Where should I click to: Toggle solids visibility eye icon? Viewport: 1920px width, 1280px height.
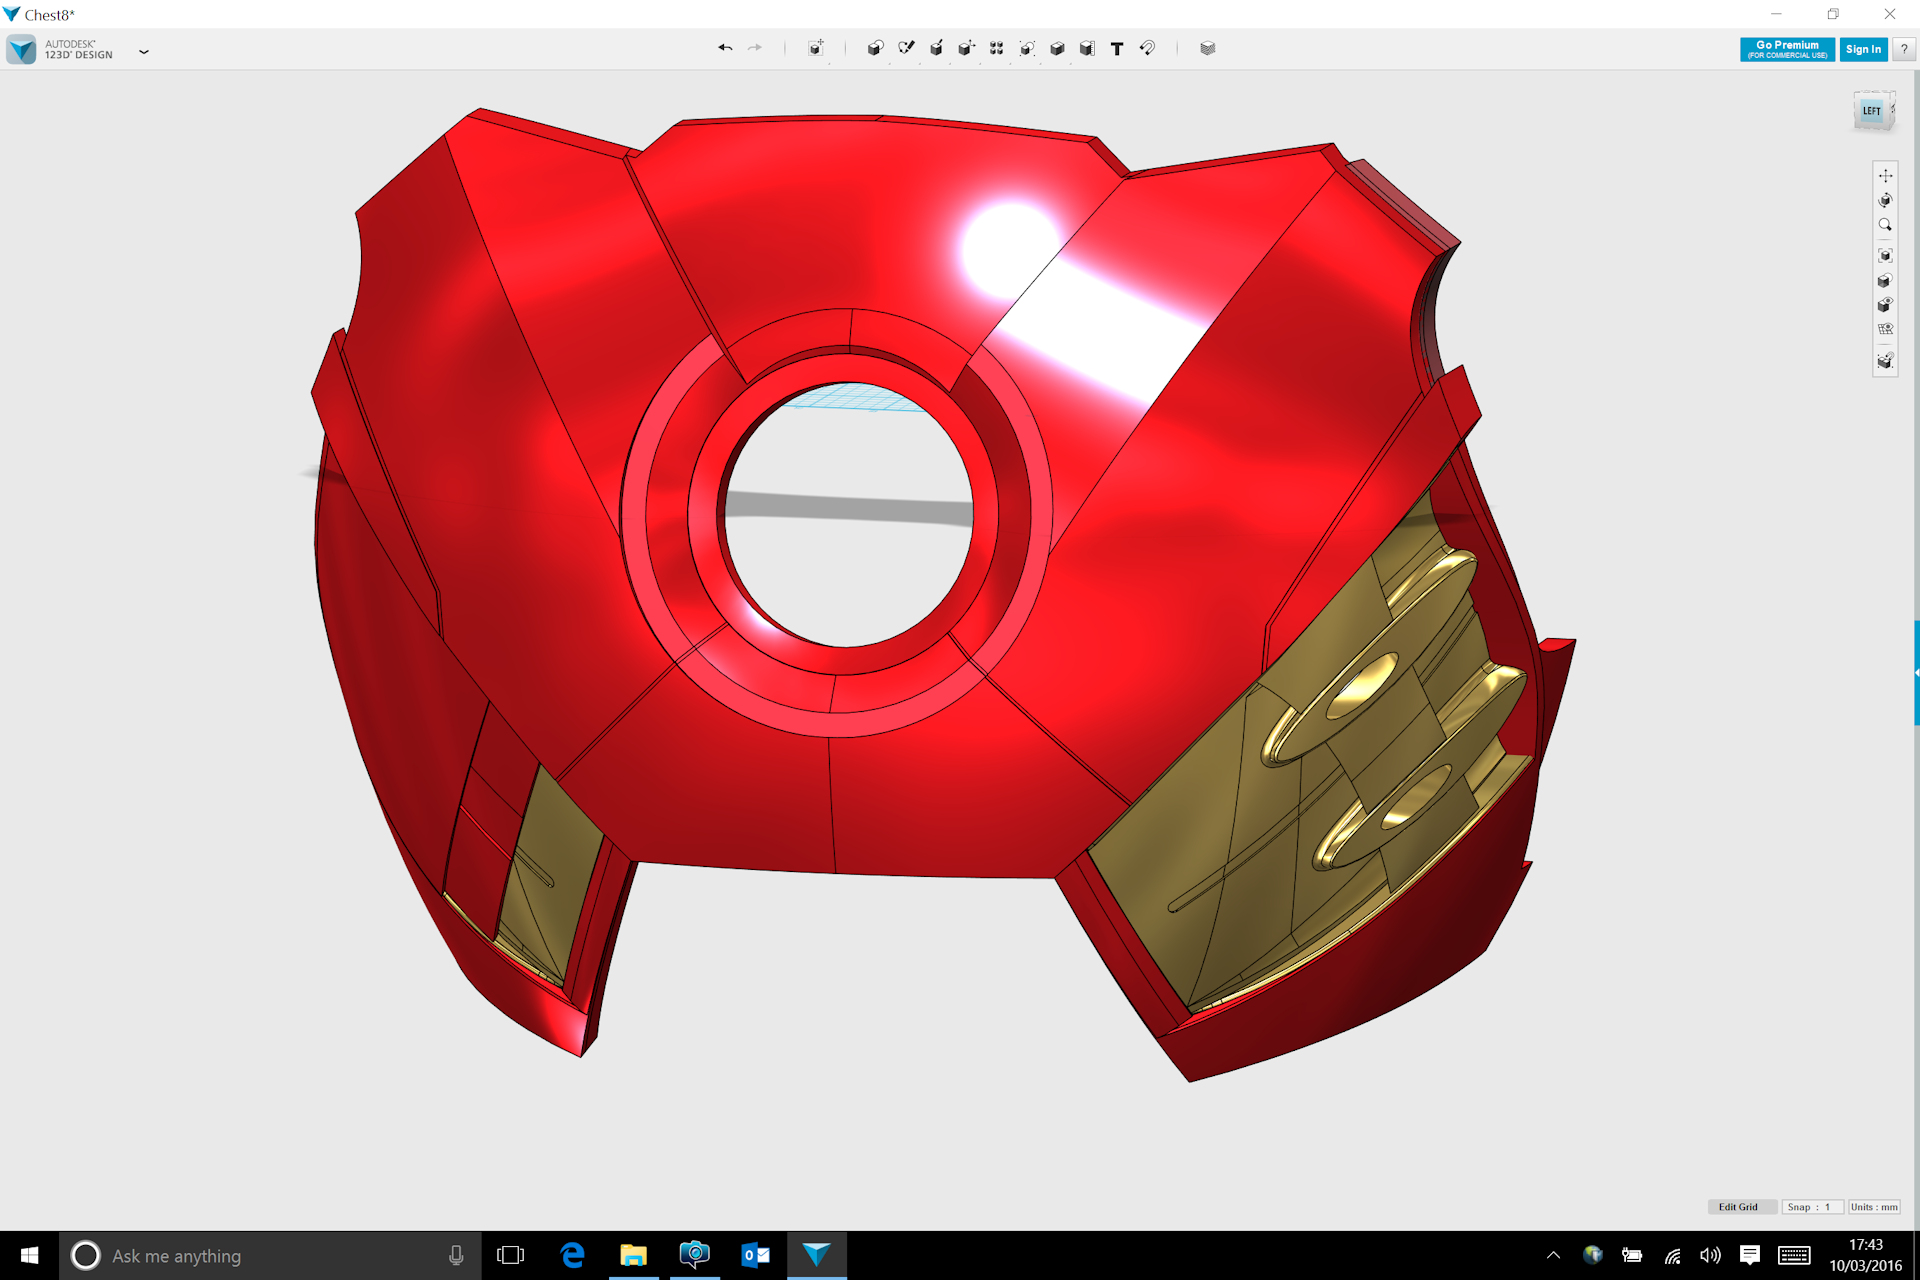[1885, 305]
